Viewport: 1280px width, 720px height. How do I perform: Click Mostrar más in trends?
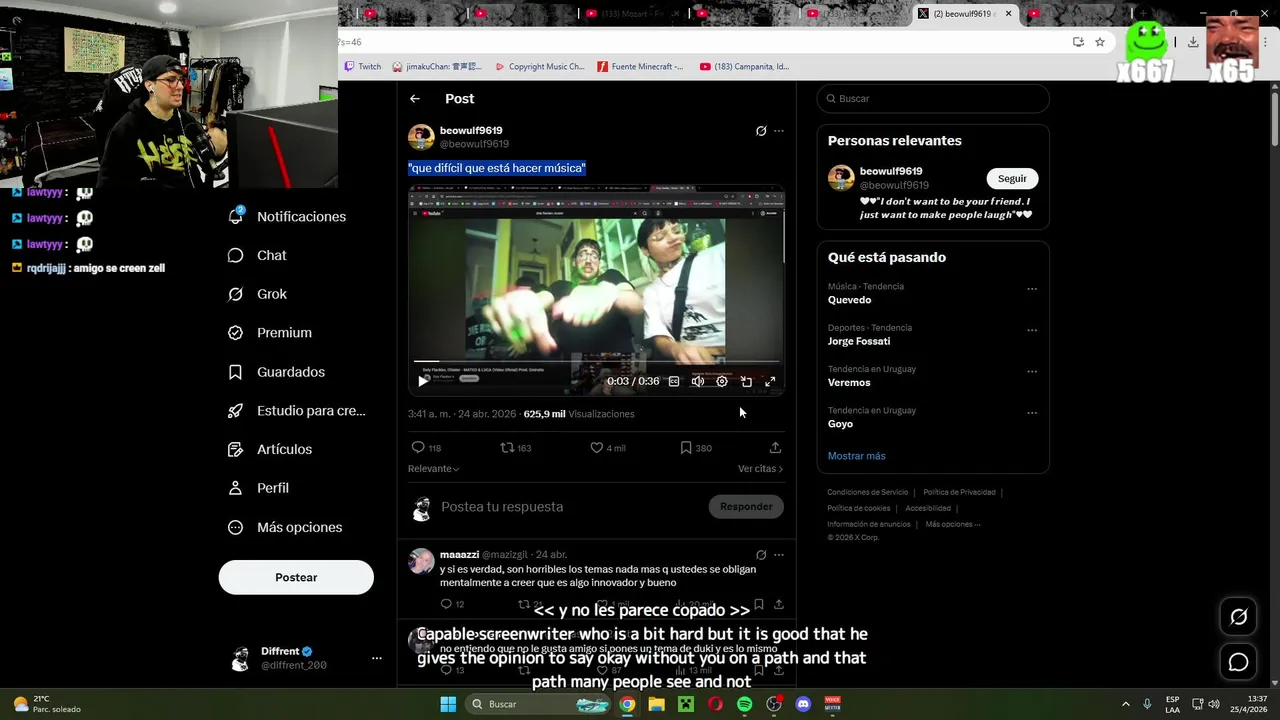pos(856,456)
